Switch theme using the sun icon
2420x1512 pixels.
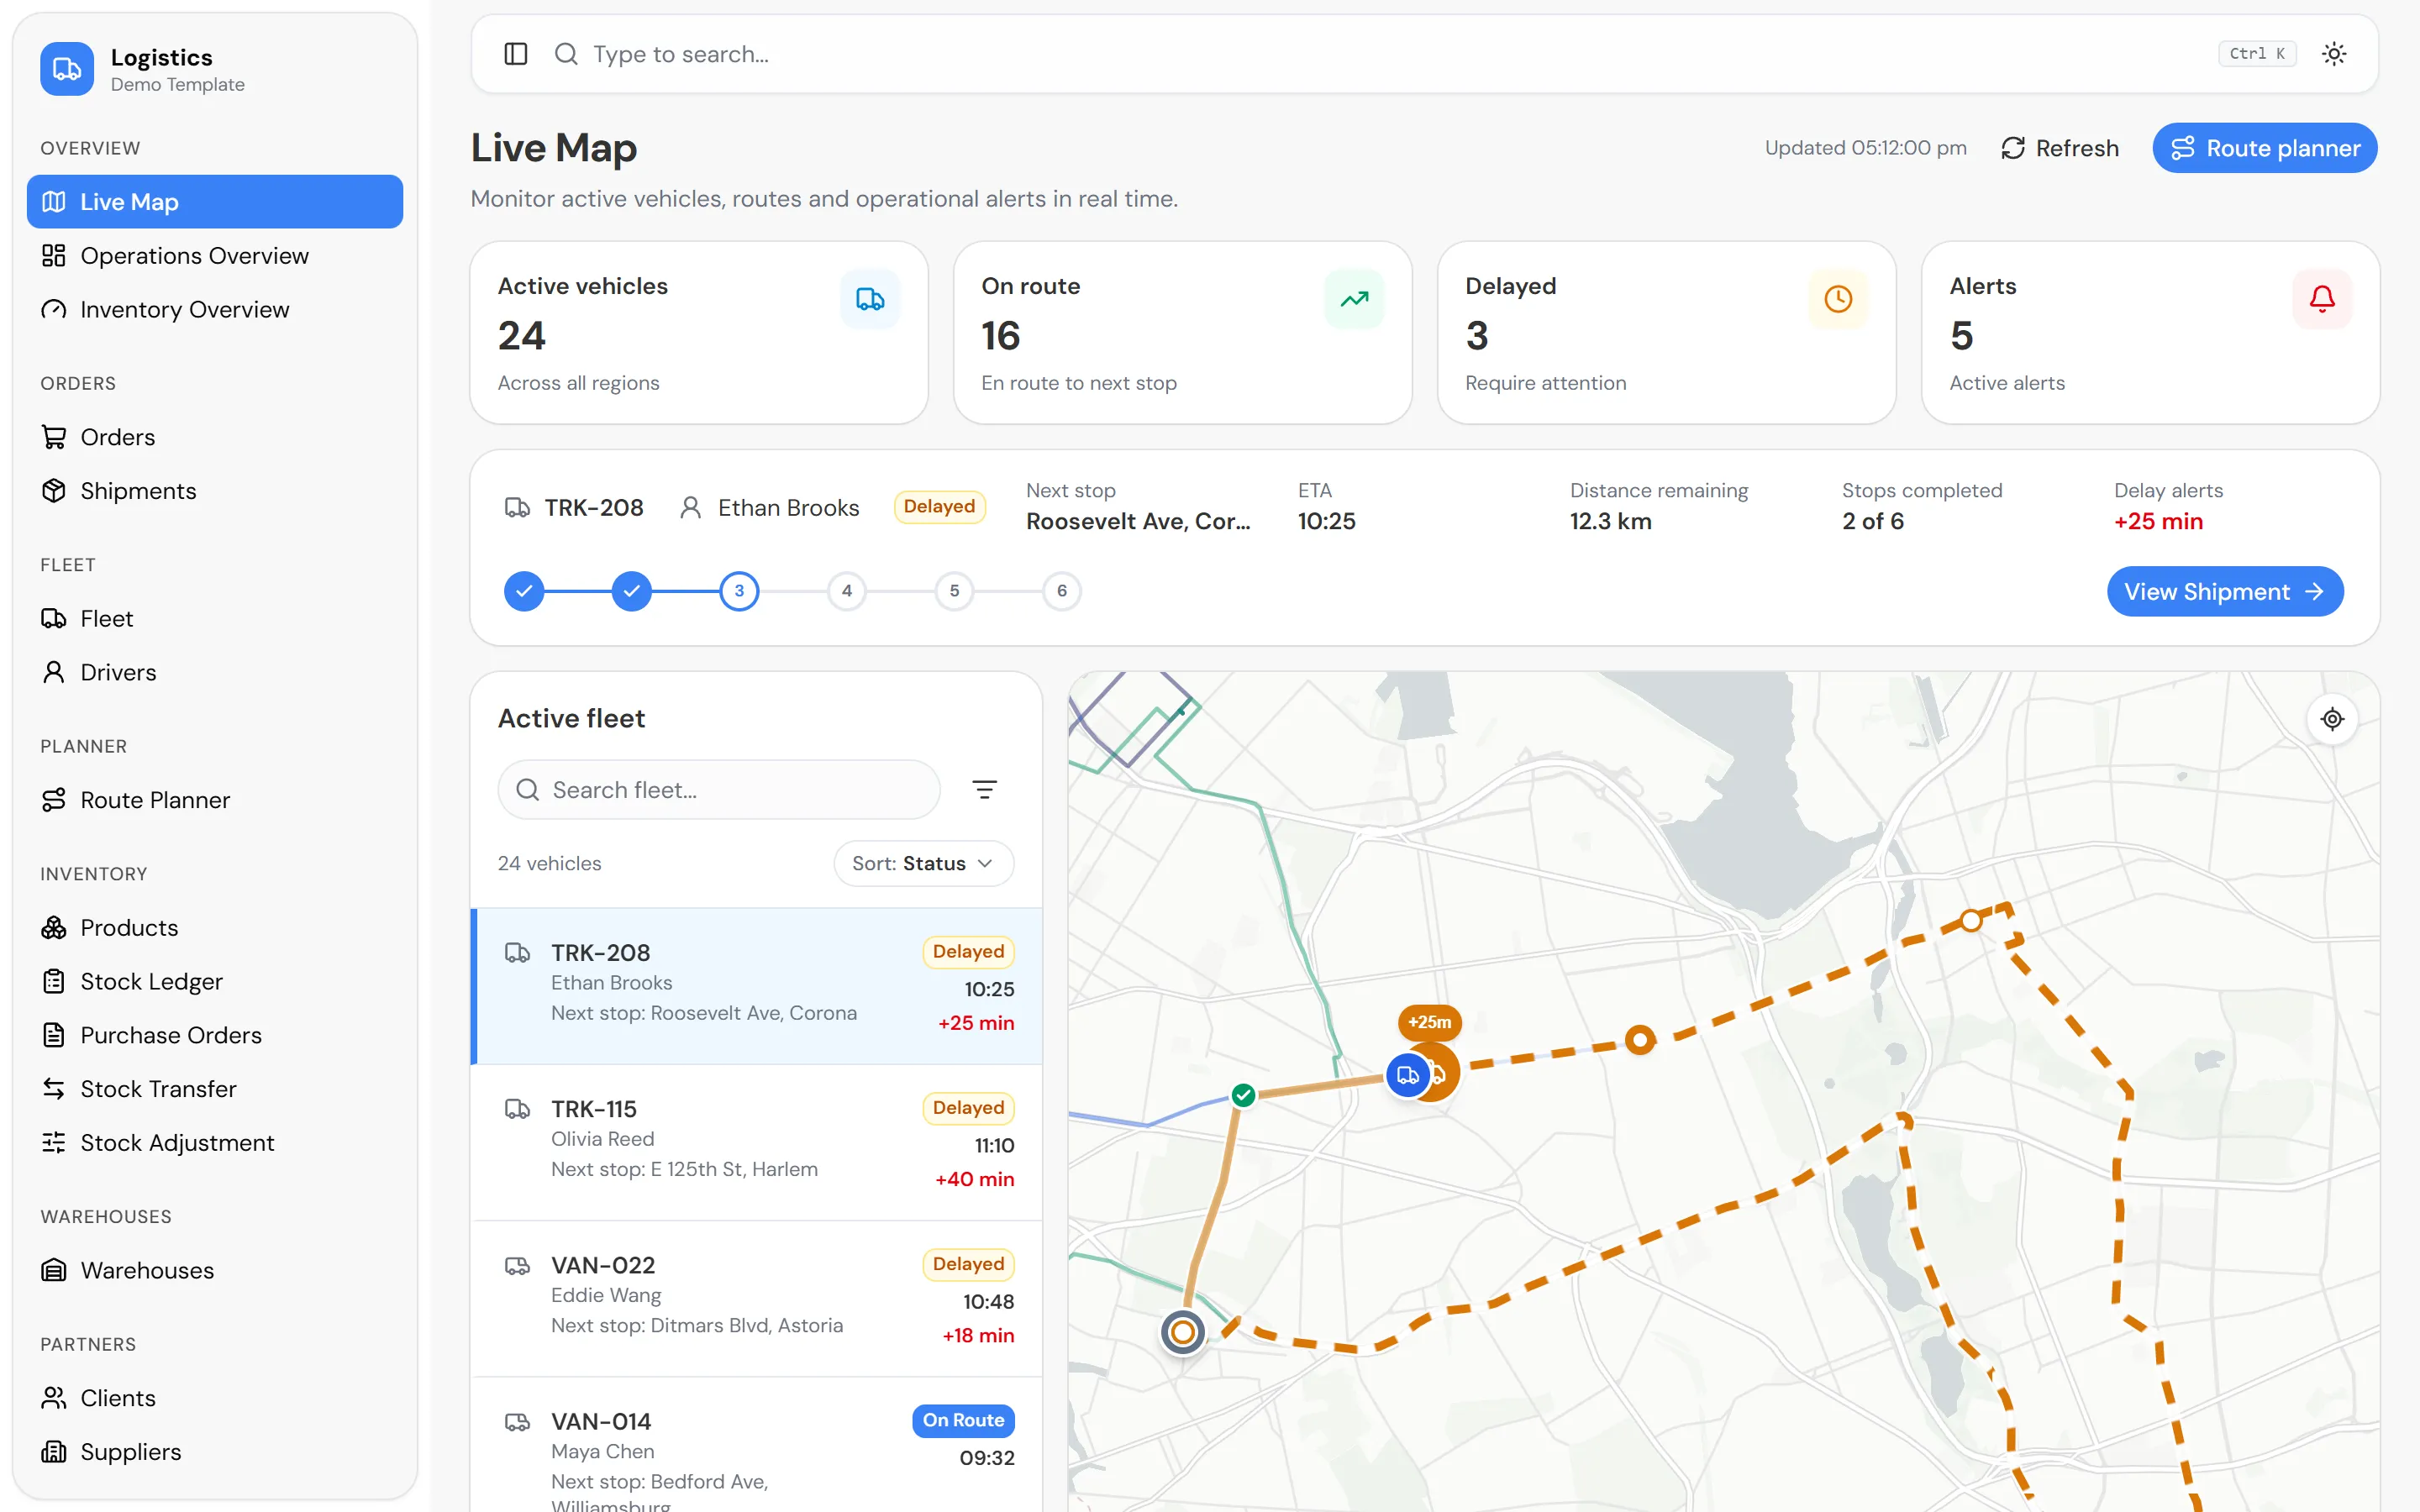2333,54
